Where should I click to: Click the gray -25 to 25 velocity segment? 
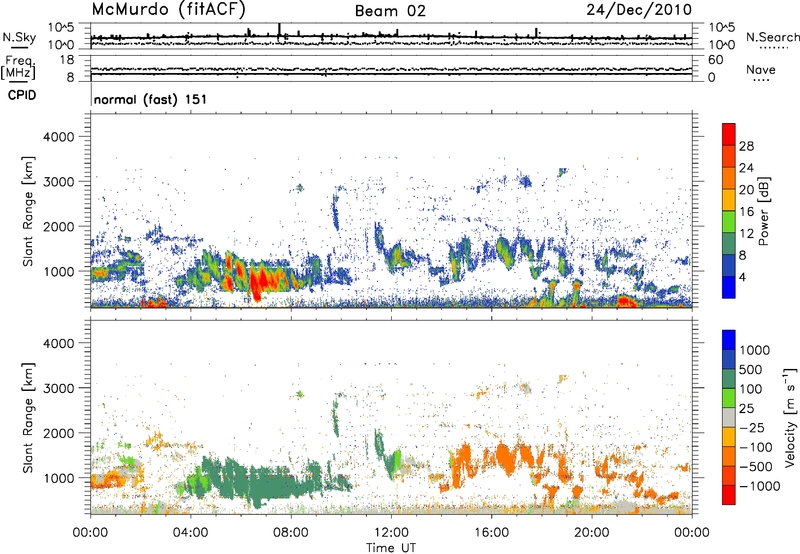[x=729, y=417]
